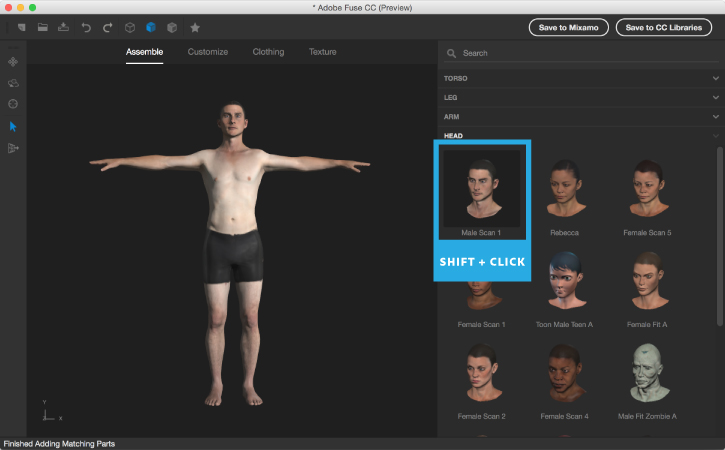Choose the blue arrow select tool
Image resolution: width=725 pixels, height=450 pixels.
(13, 126)
